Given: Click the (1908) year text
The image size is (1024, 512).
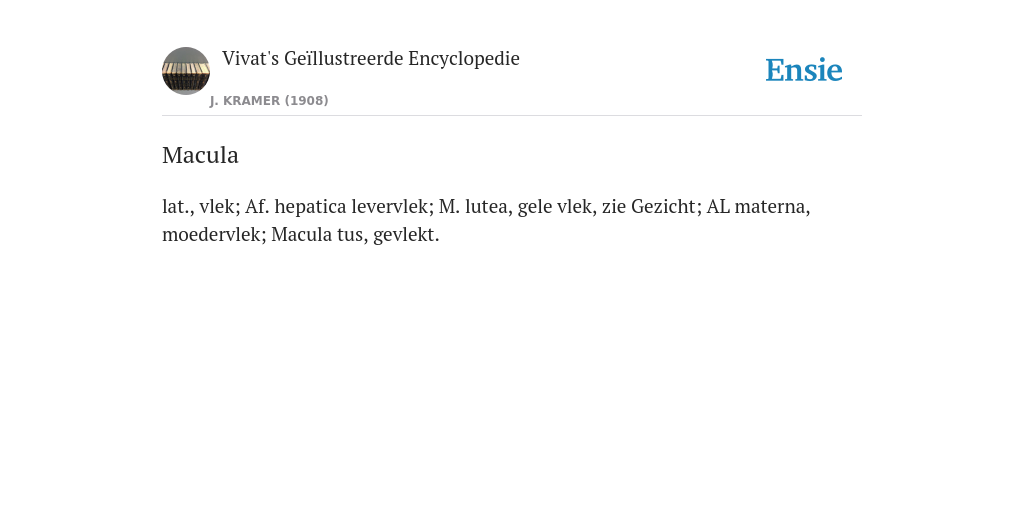Looking at the screenshot, I should click(306, 101).
